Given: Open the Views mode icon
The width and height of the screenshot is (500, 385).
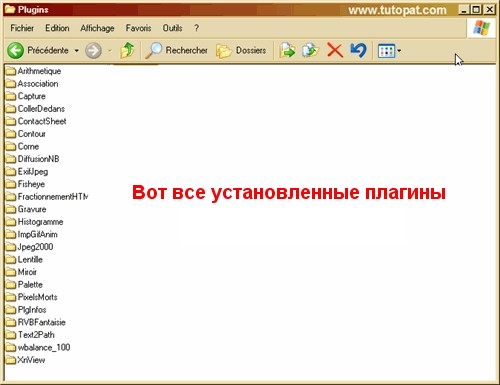Looking at the screenshot, I should coord(386,51).
